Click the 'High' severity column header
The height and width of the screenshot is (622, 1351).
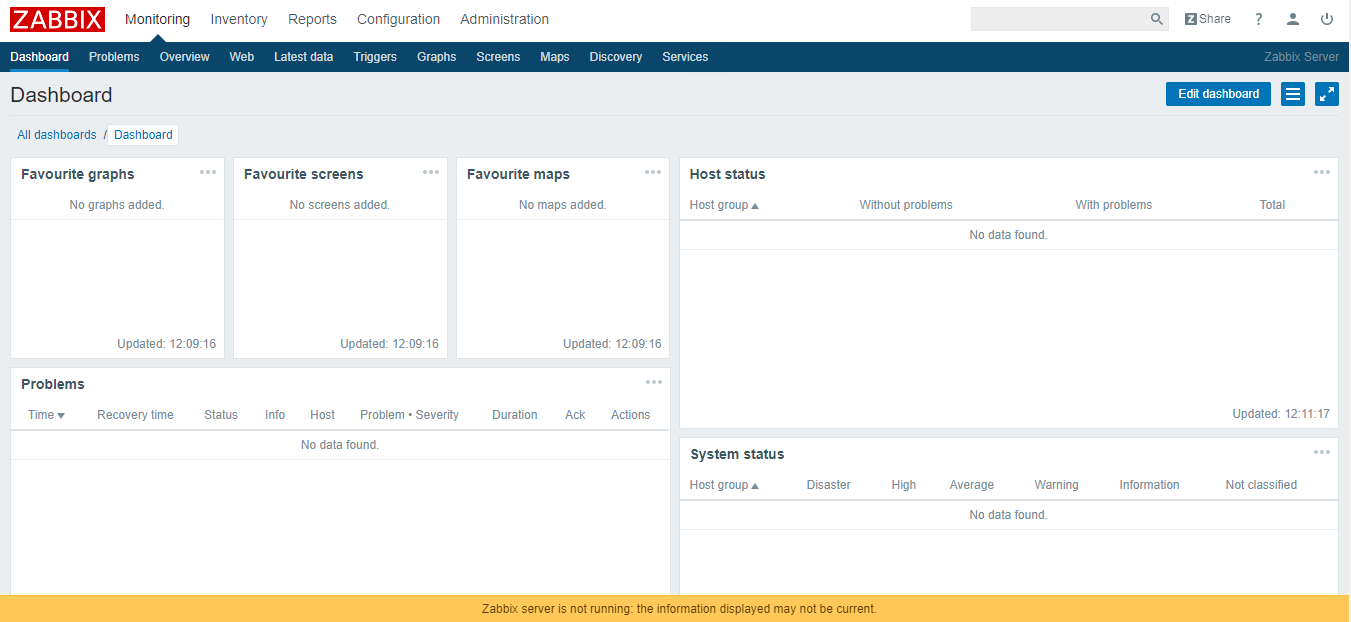pos(904,485)
